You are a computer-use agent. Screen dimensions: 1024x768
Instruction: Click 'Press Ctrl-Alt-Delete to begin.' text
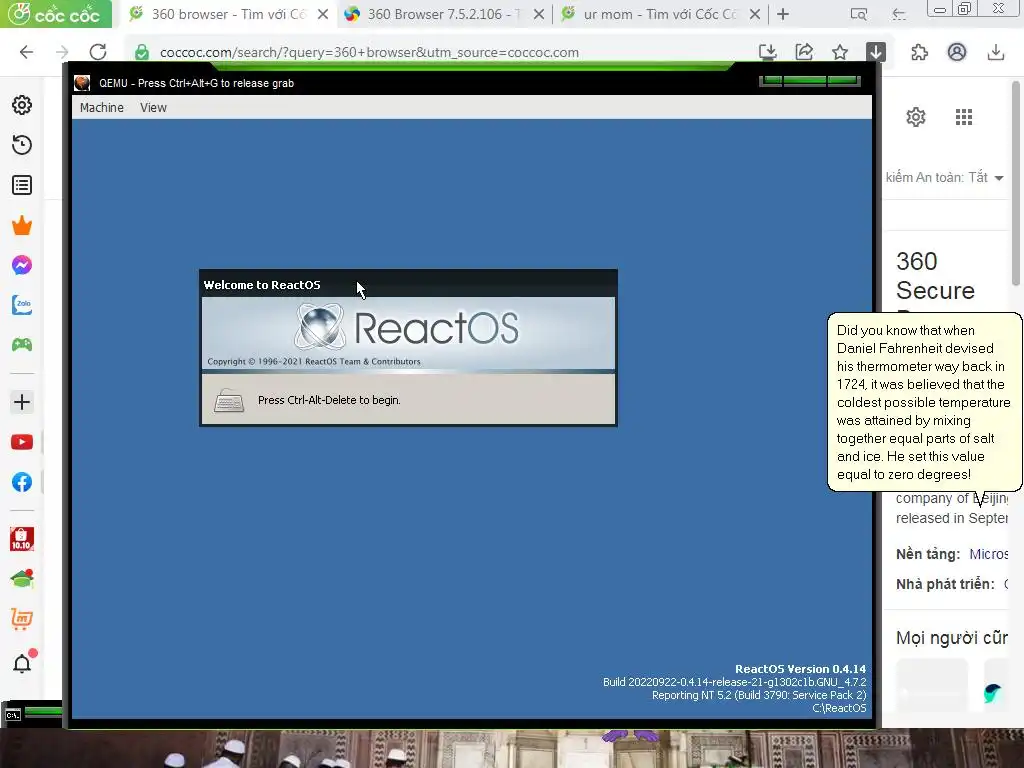pyautogui.click(x=329, y=400)
